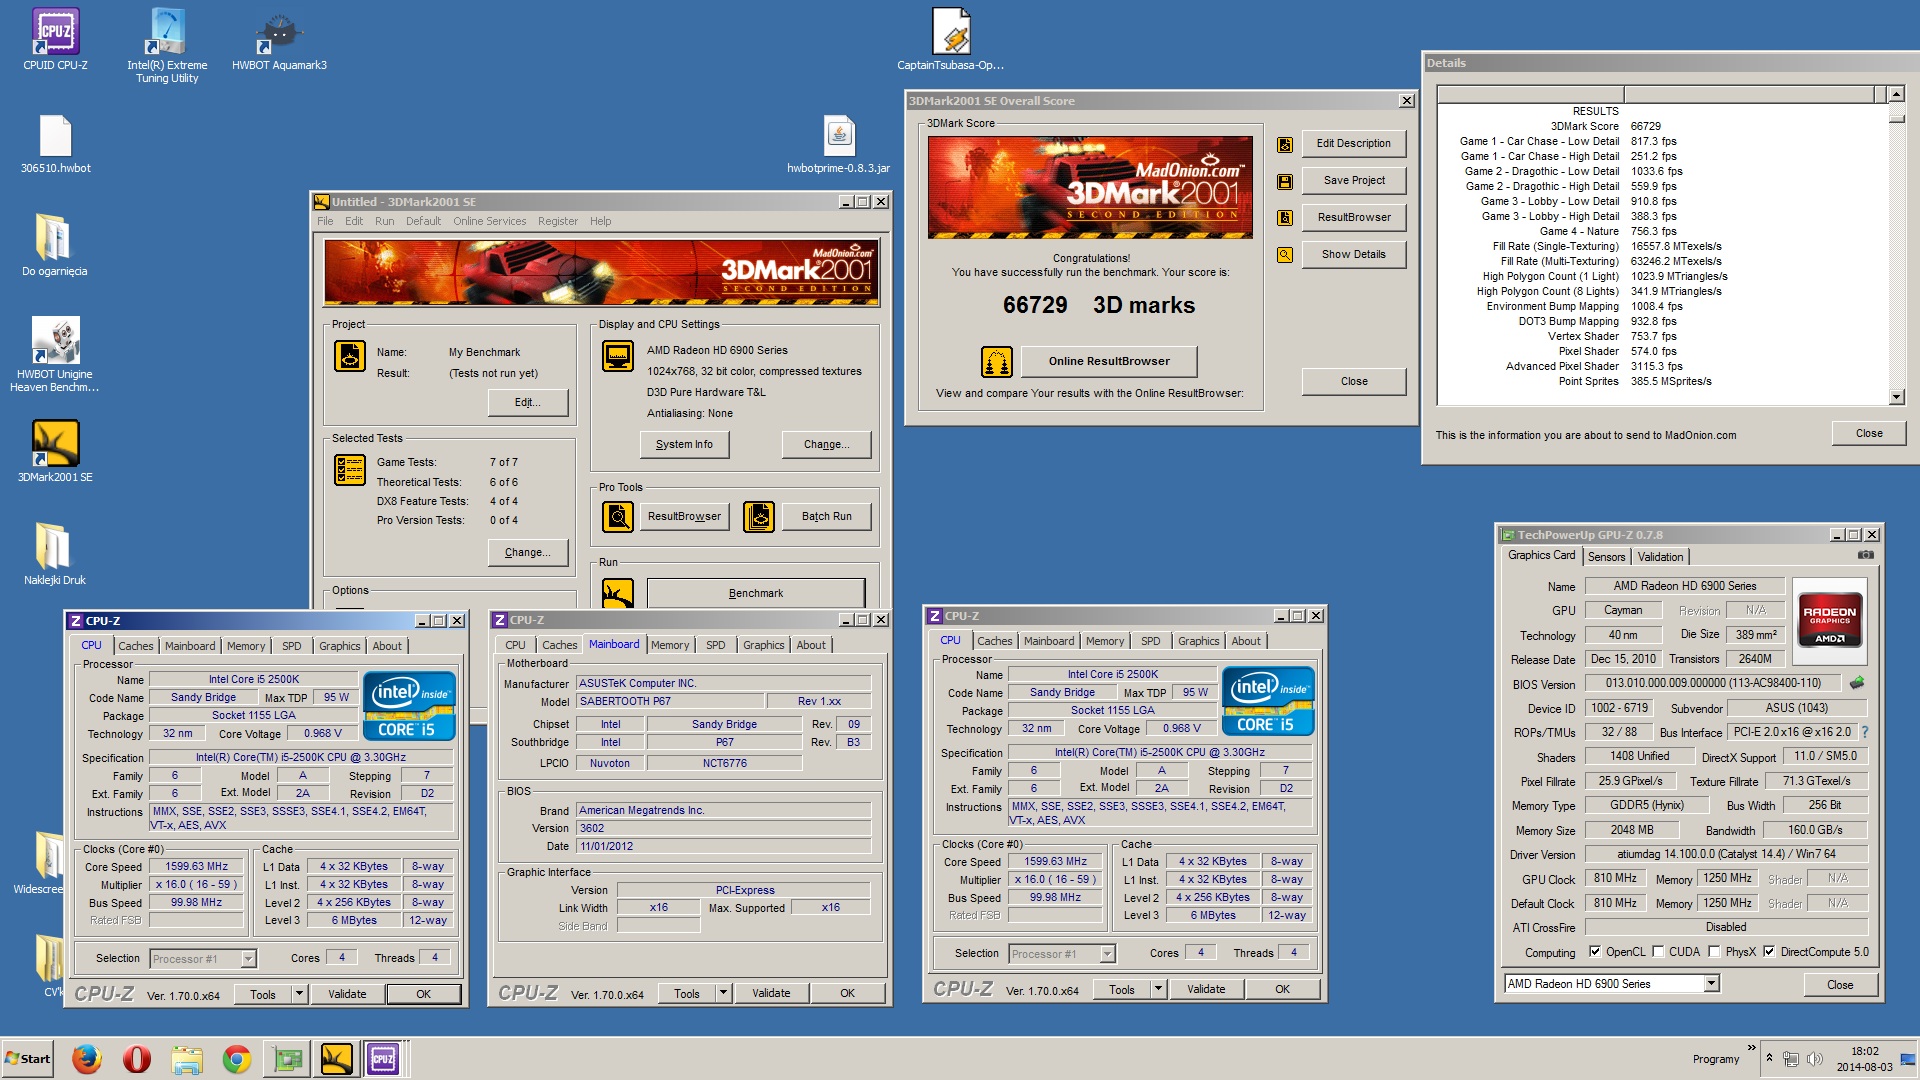Click the Details list scrollbar up arrow
Image resolution: width=1920 pixels, height=1080 pixels.
click(x=1896, y=94)
